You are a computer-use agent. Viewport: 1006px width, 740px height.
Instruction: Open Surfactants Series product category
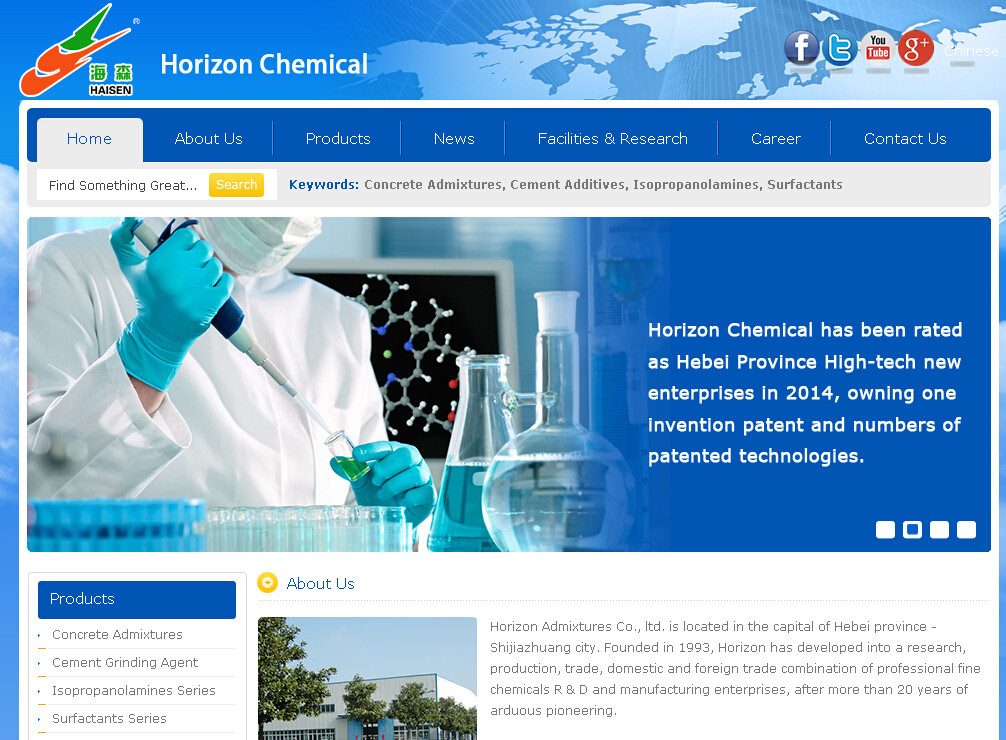109,718
